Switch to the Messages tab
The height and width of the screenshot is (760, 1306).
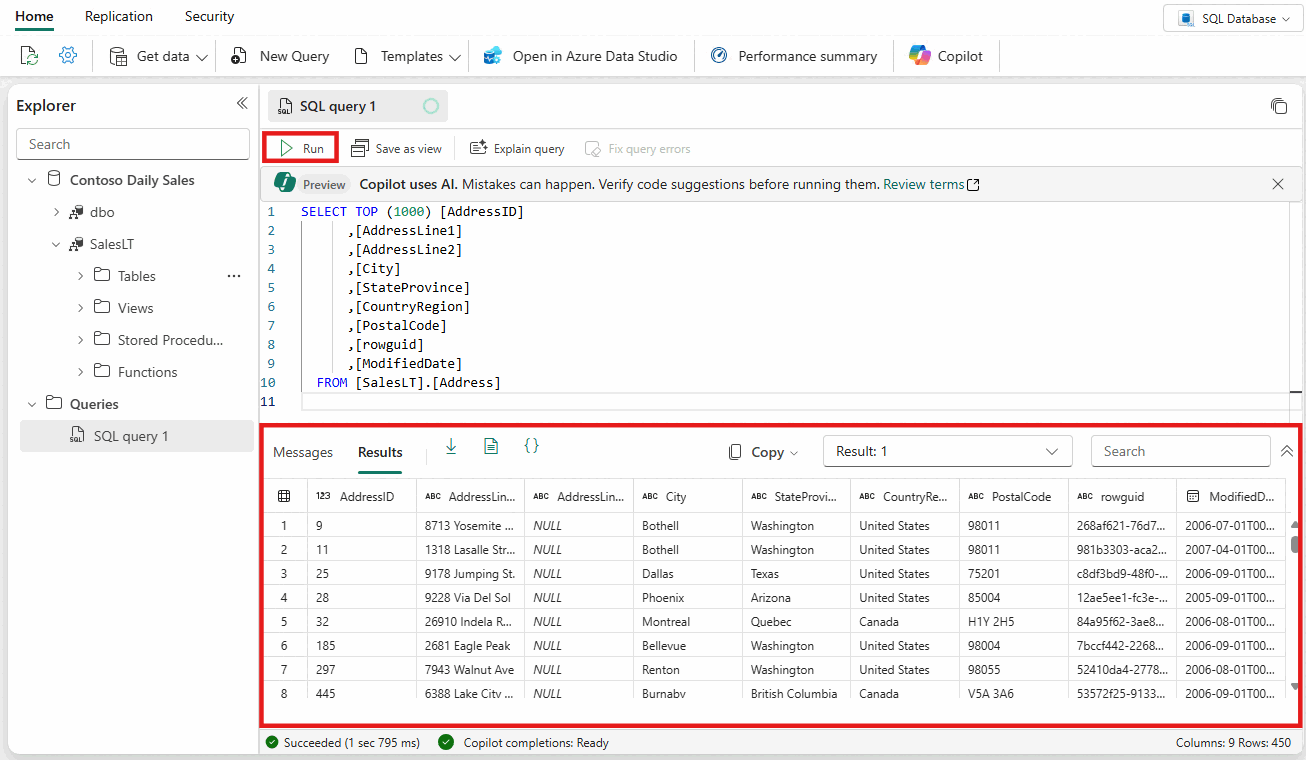(x=302, y=452)
